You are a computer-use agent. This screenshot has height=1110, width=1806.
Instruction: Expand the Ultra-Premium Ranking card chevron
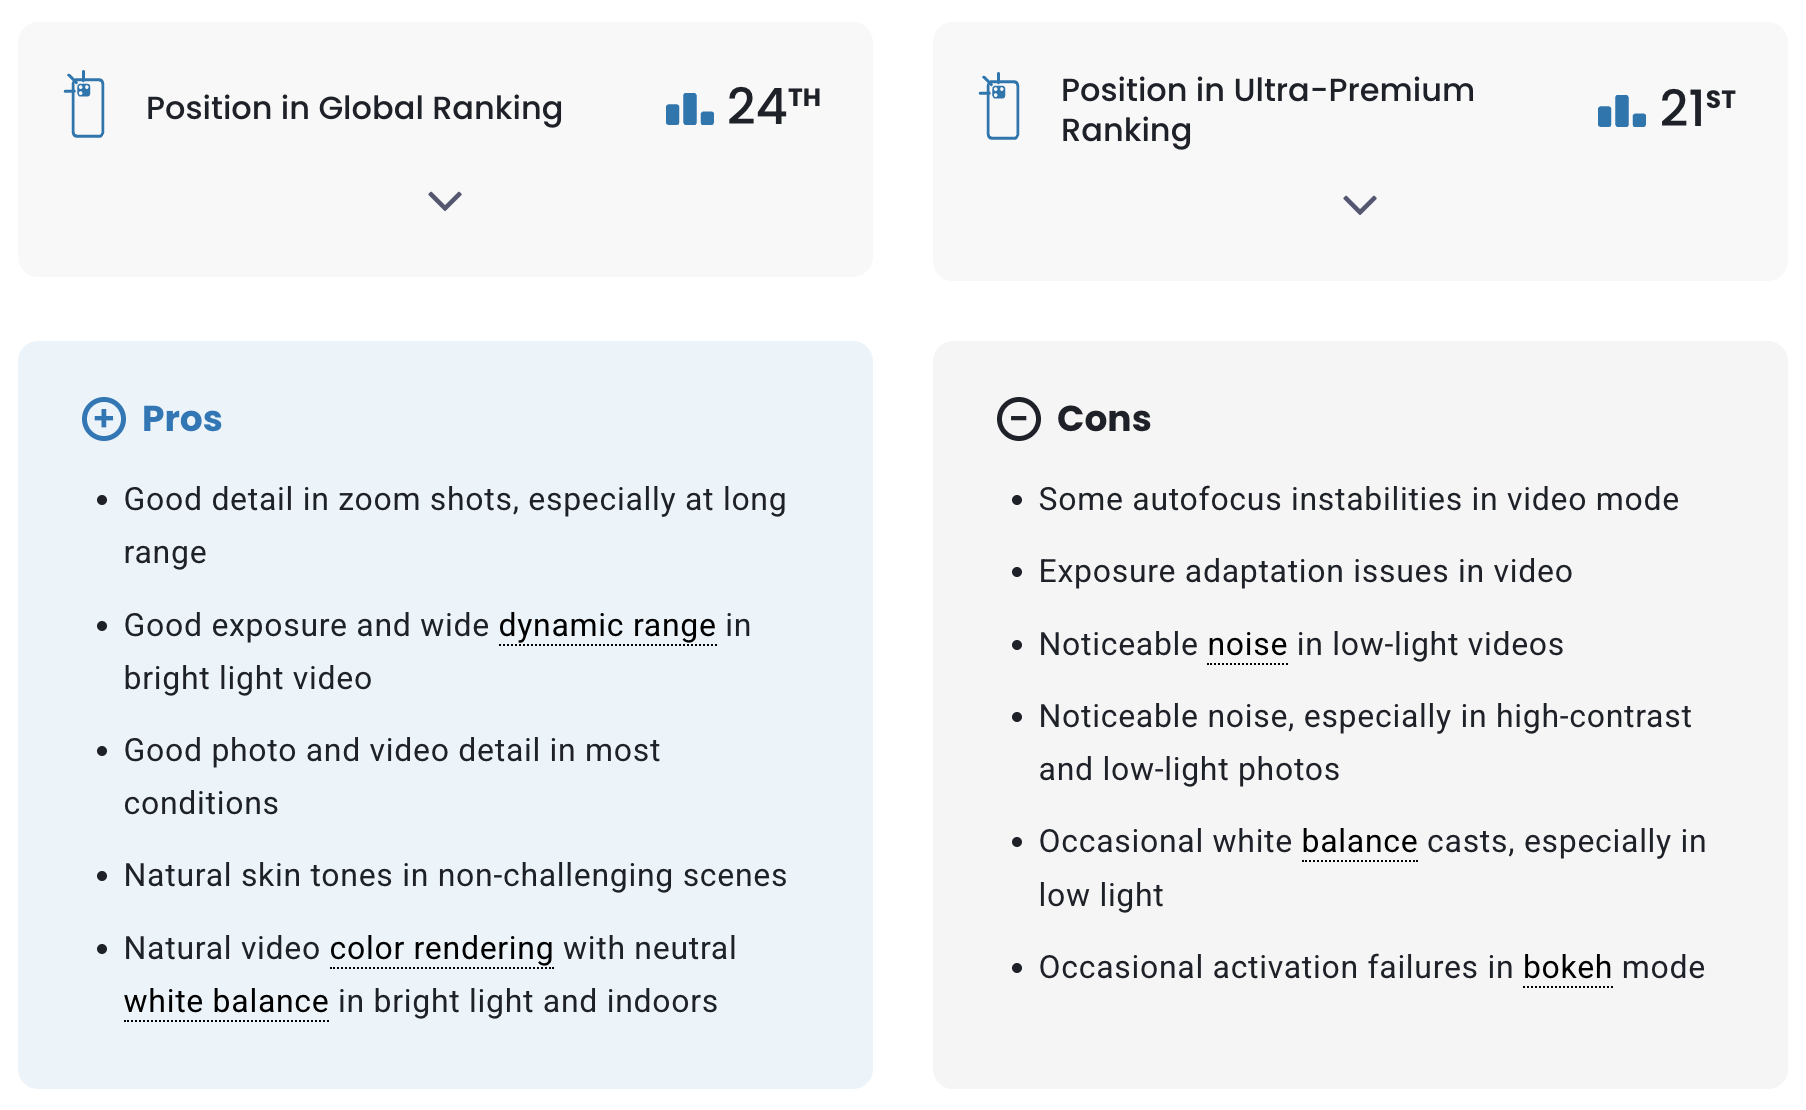pyautogui.click(x=1360, y=205)
